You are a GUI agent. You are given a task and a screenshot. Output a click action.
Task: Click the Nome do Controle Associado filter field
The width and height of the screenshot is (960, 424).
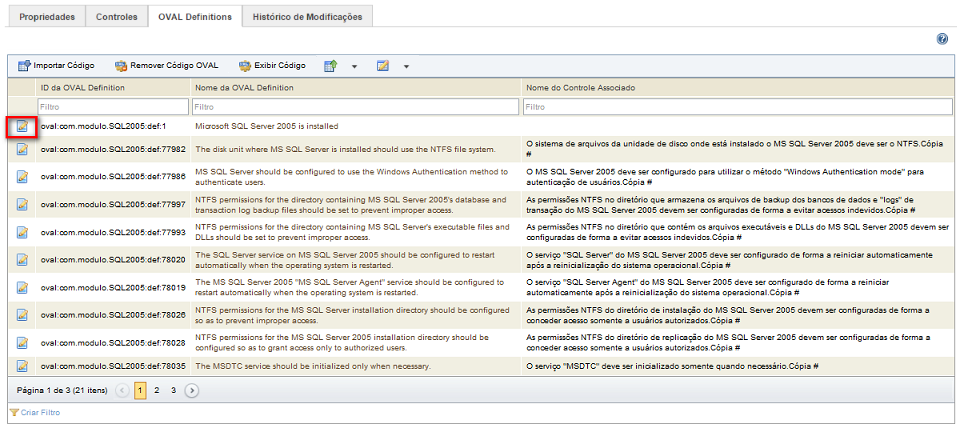(737, 107)
